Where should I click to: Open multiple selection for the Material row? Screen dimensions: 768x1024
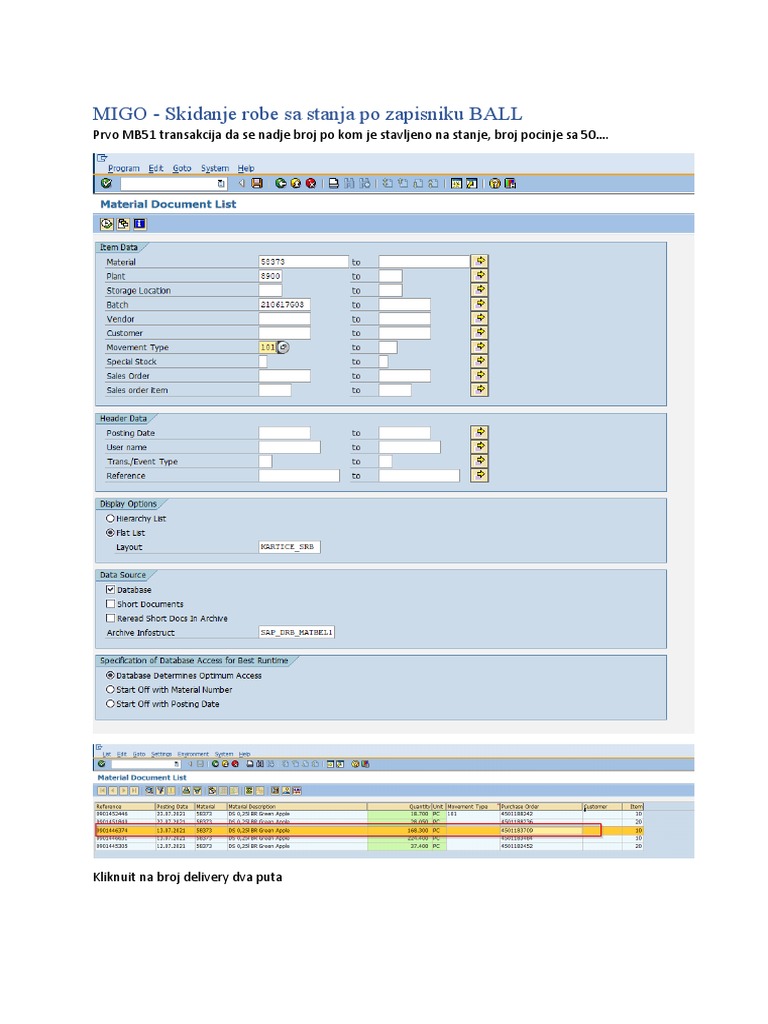[x=480, y=261]
